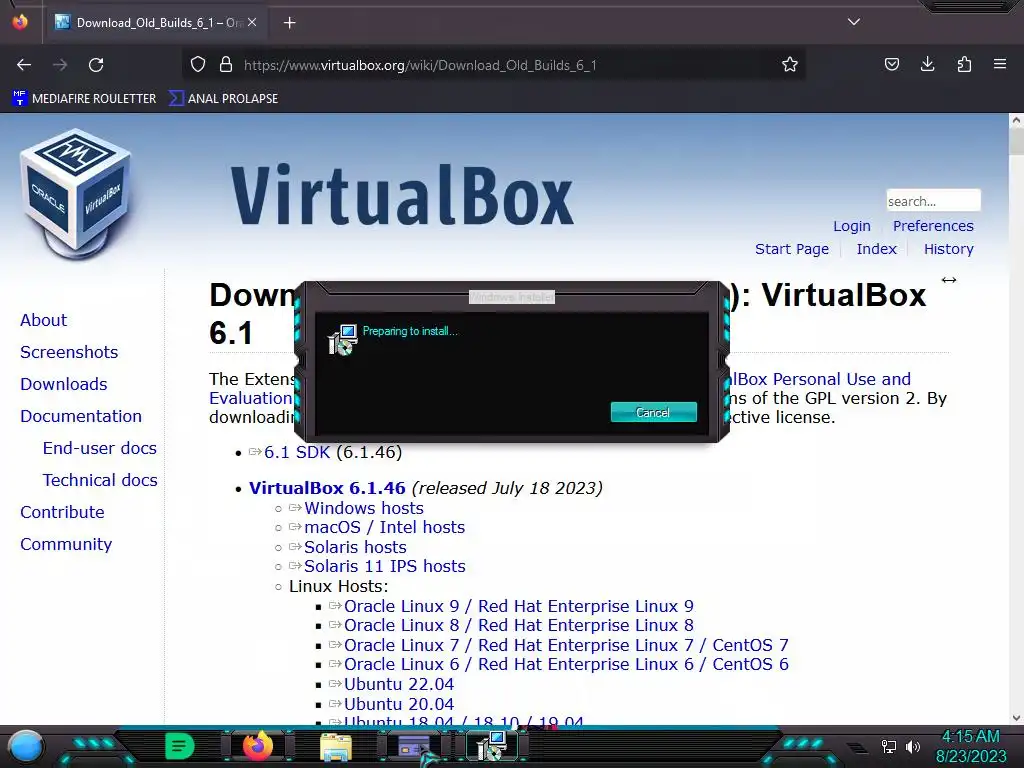1024x768 pixels.
Task: Click the forward navigation arrow
Action: [60, 65]
